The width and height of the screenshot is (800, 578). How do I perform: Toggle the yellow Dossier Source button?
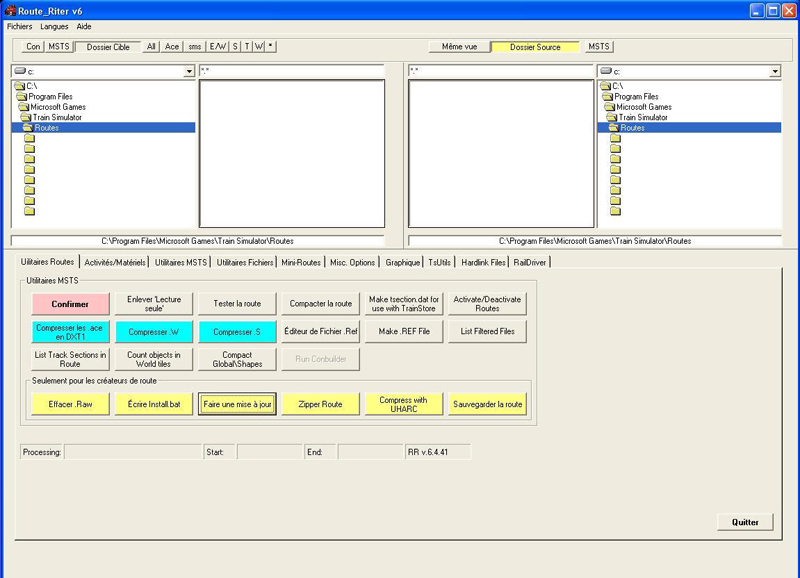click(535, 47)
